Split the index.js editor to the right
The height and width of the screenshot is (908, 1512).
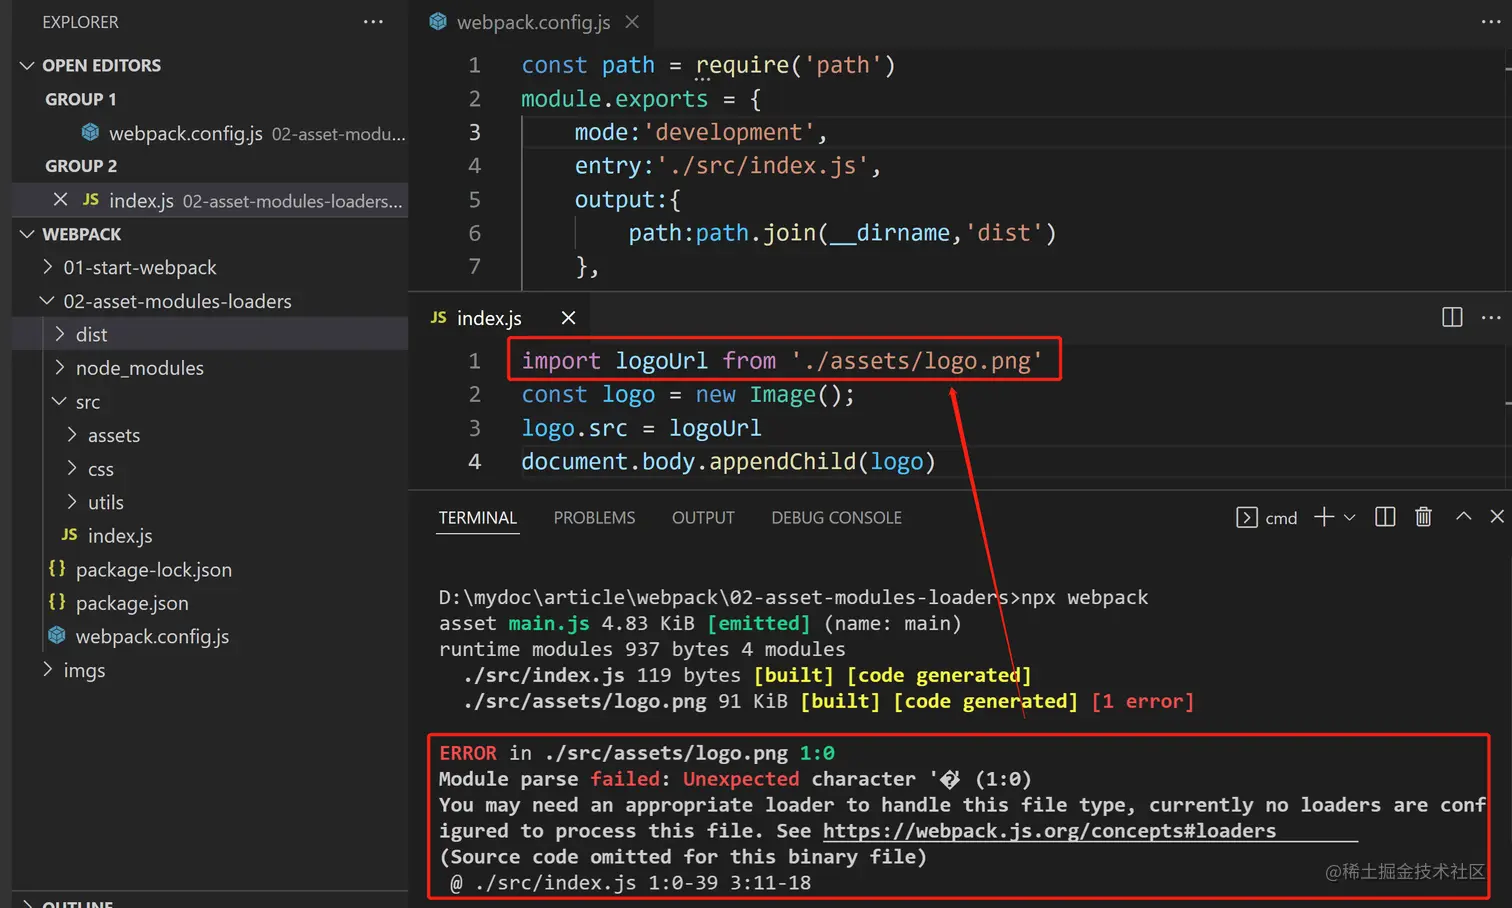tap(1452, 317)
